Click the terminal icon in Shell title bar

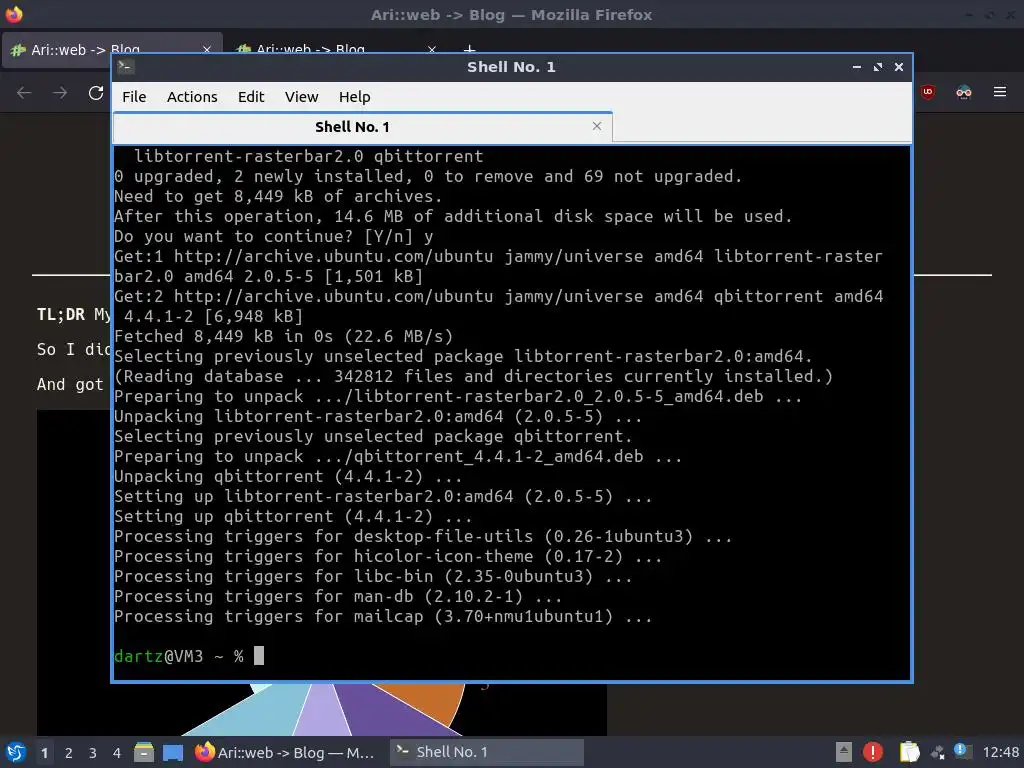coord(125,66)
